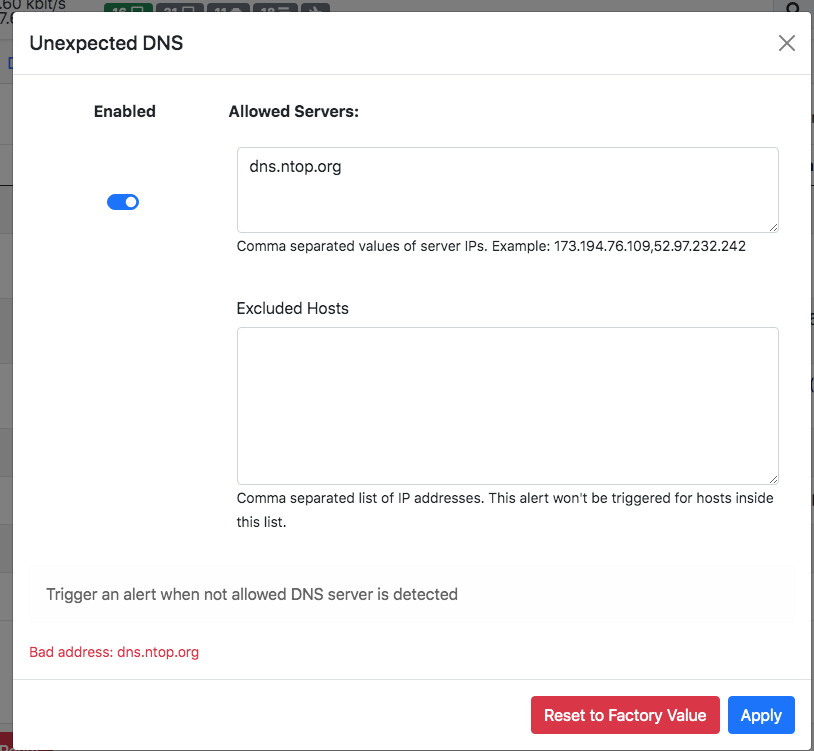Click Apply to save the settings
The height and width of the screenshot is (751, 814).
point(761,715)
